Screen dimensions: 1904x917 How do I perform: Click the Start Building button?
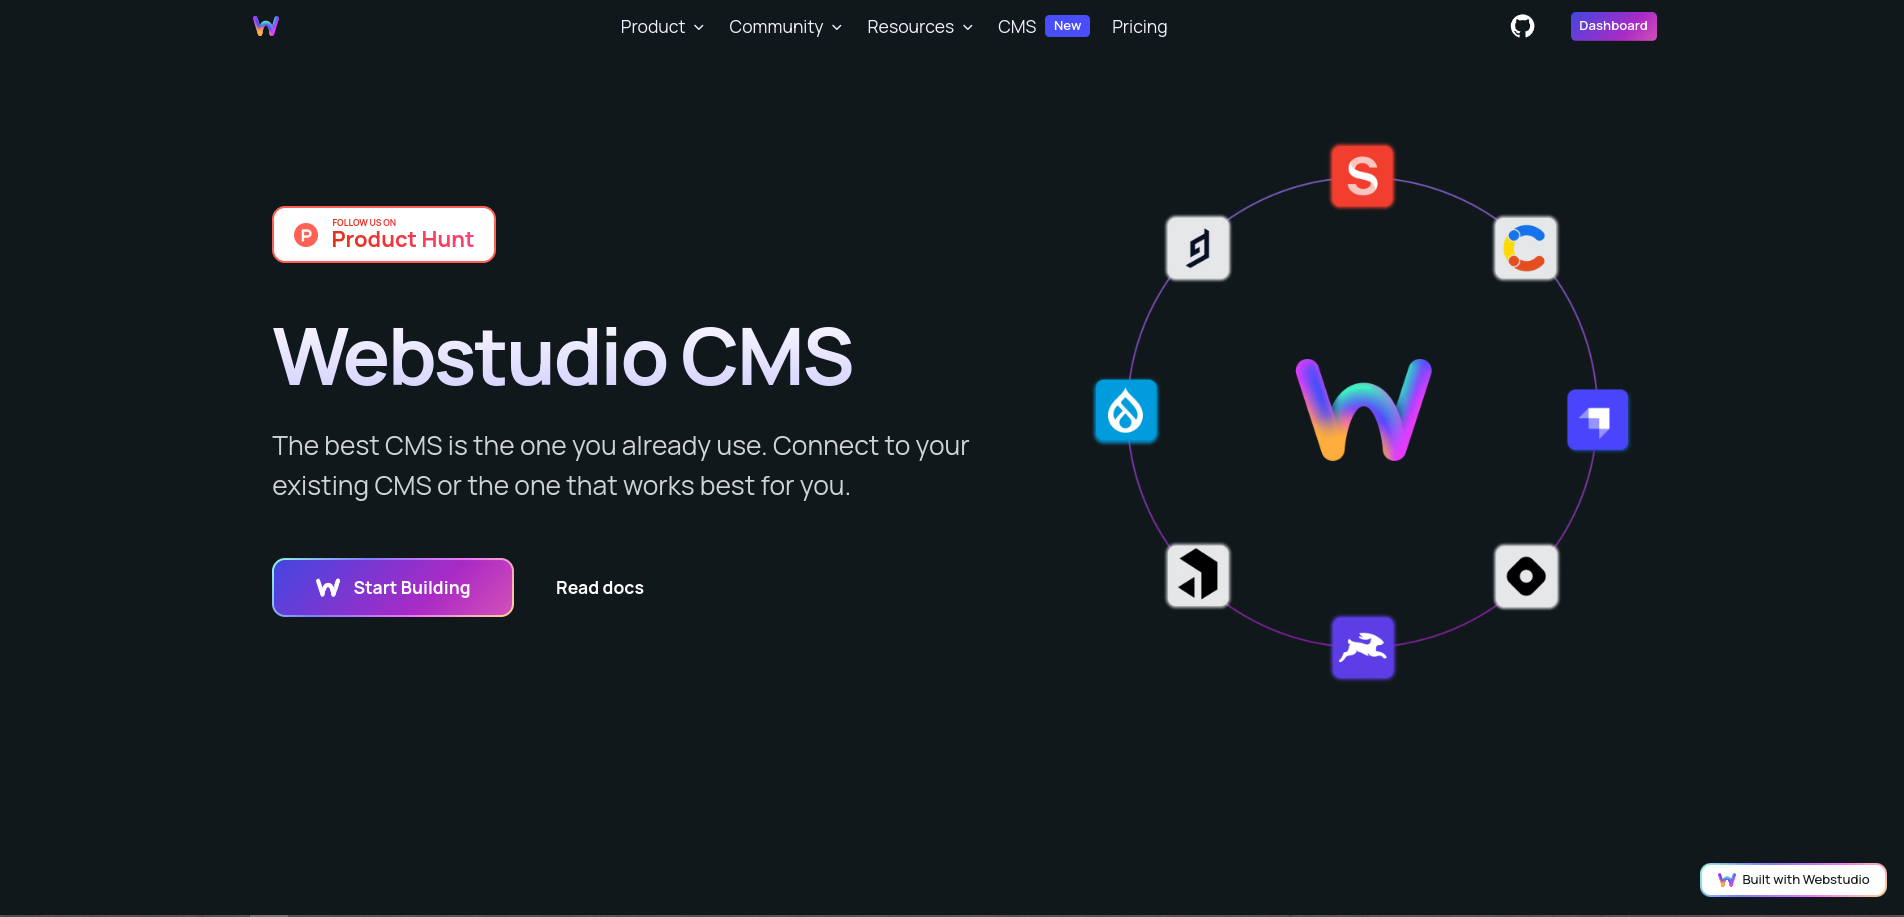pos(393,588)
